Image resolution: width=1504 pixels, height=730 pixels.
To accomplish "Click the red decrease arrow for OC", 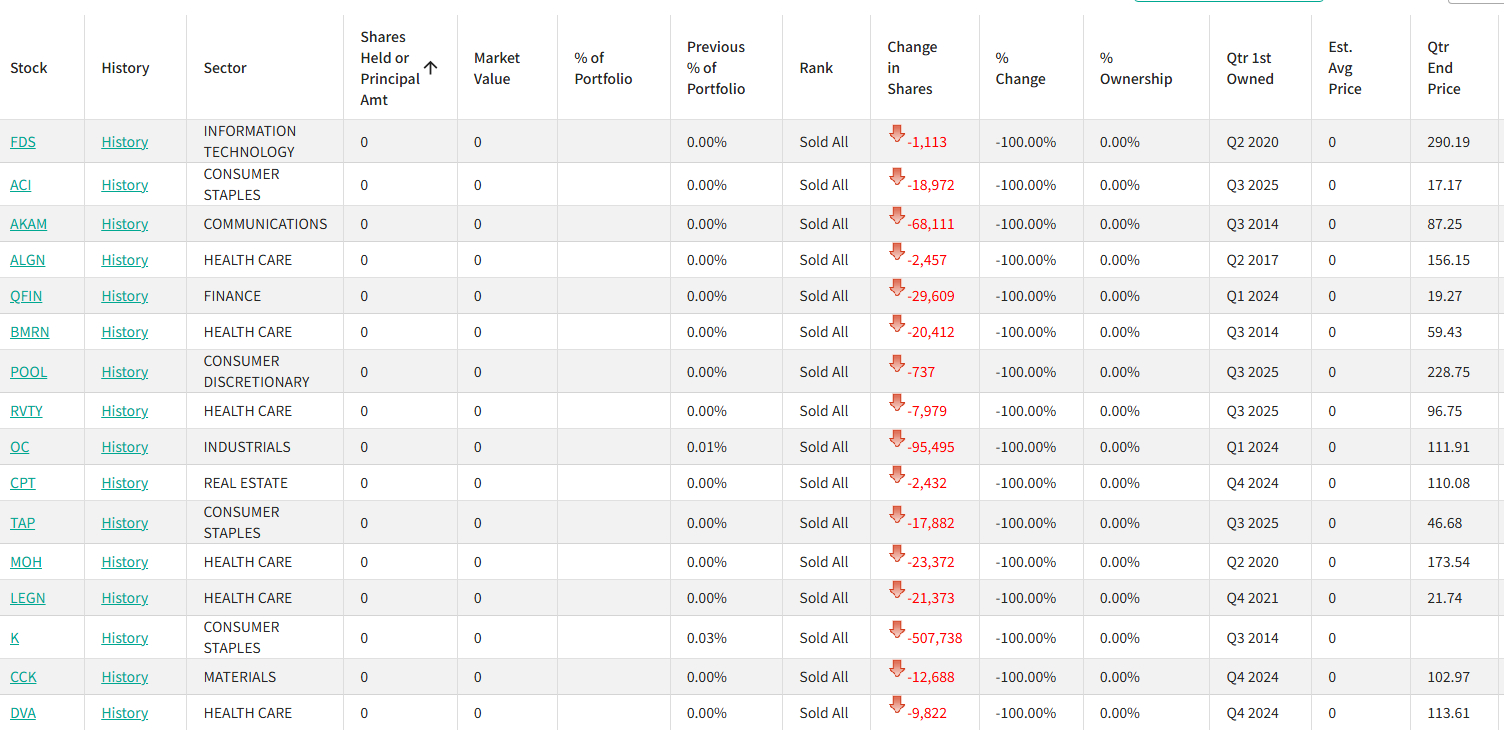I will click(897, 439).
